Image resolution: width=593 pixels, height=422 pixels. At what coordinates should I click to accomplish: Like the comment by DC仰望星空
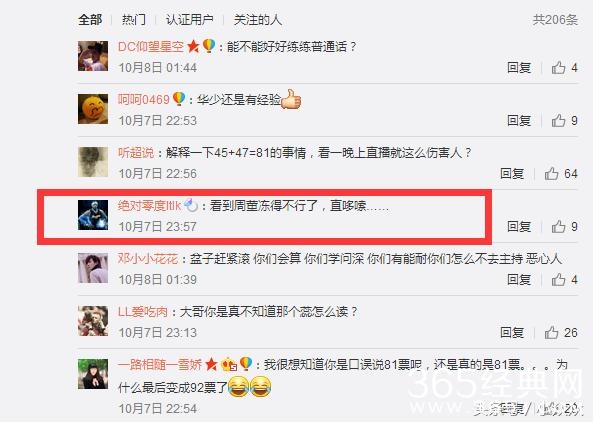click(558, 68)
